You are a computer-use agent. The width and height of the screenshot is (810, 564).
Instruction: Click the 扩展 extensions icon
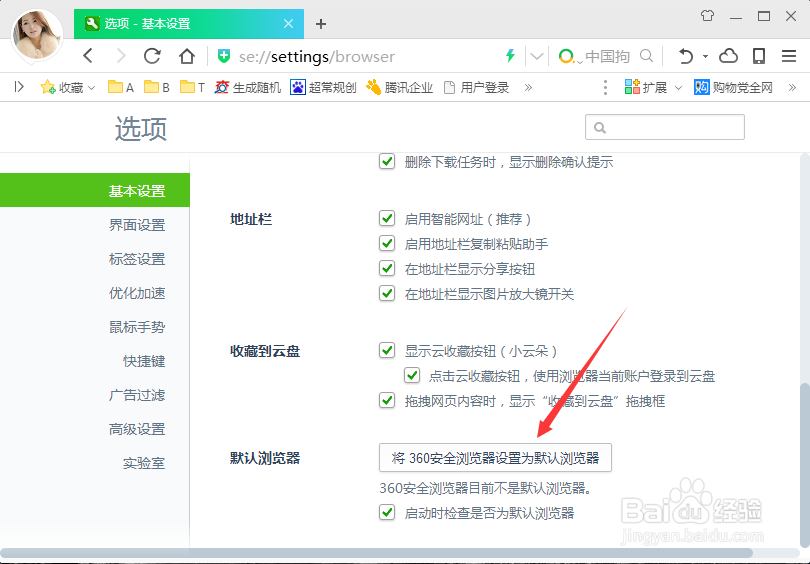[x=632, y=87]
